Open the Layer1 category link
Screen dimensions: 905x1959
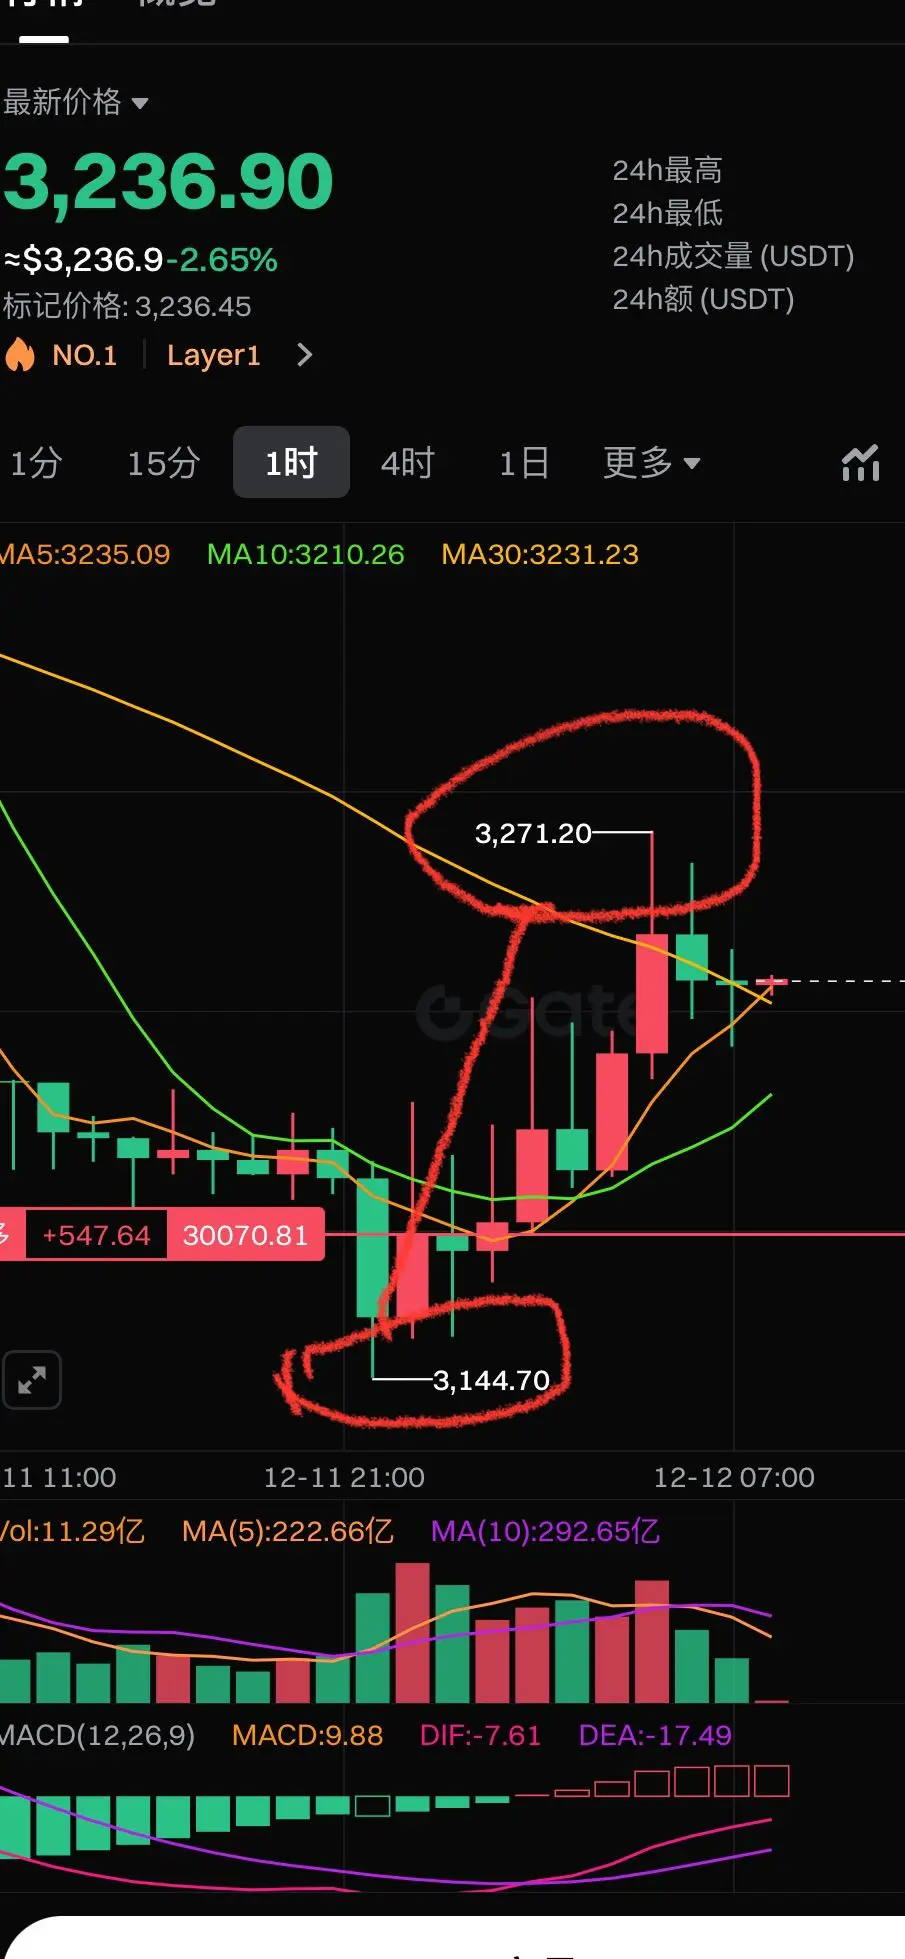[x=214, y=355]
